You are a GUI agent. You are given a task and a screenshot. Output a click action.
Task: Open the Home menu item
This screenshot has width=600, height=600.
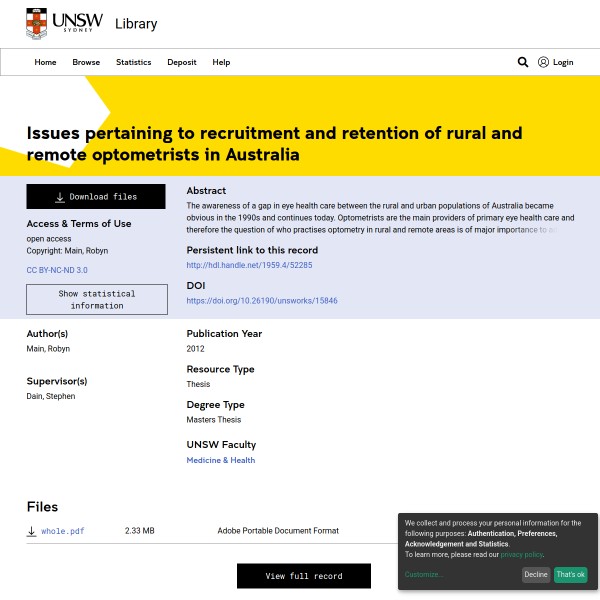[45, 62]
